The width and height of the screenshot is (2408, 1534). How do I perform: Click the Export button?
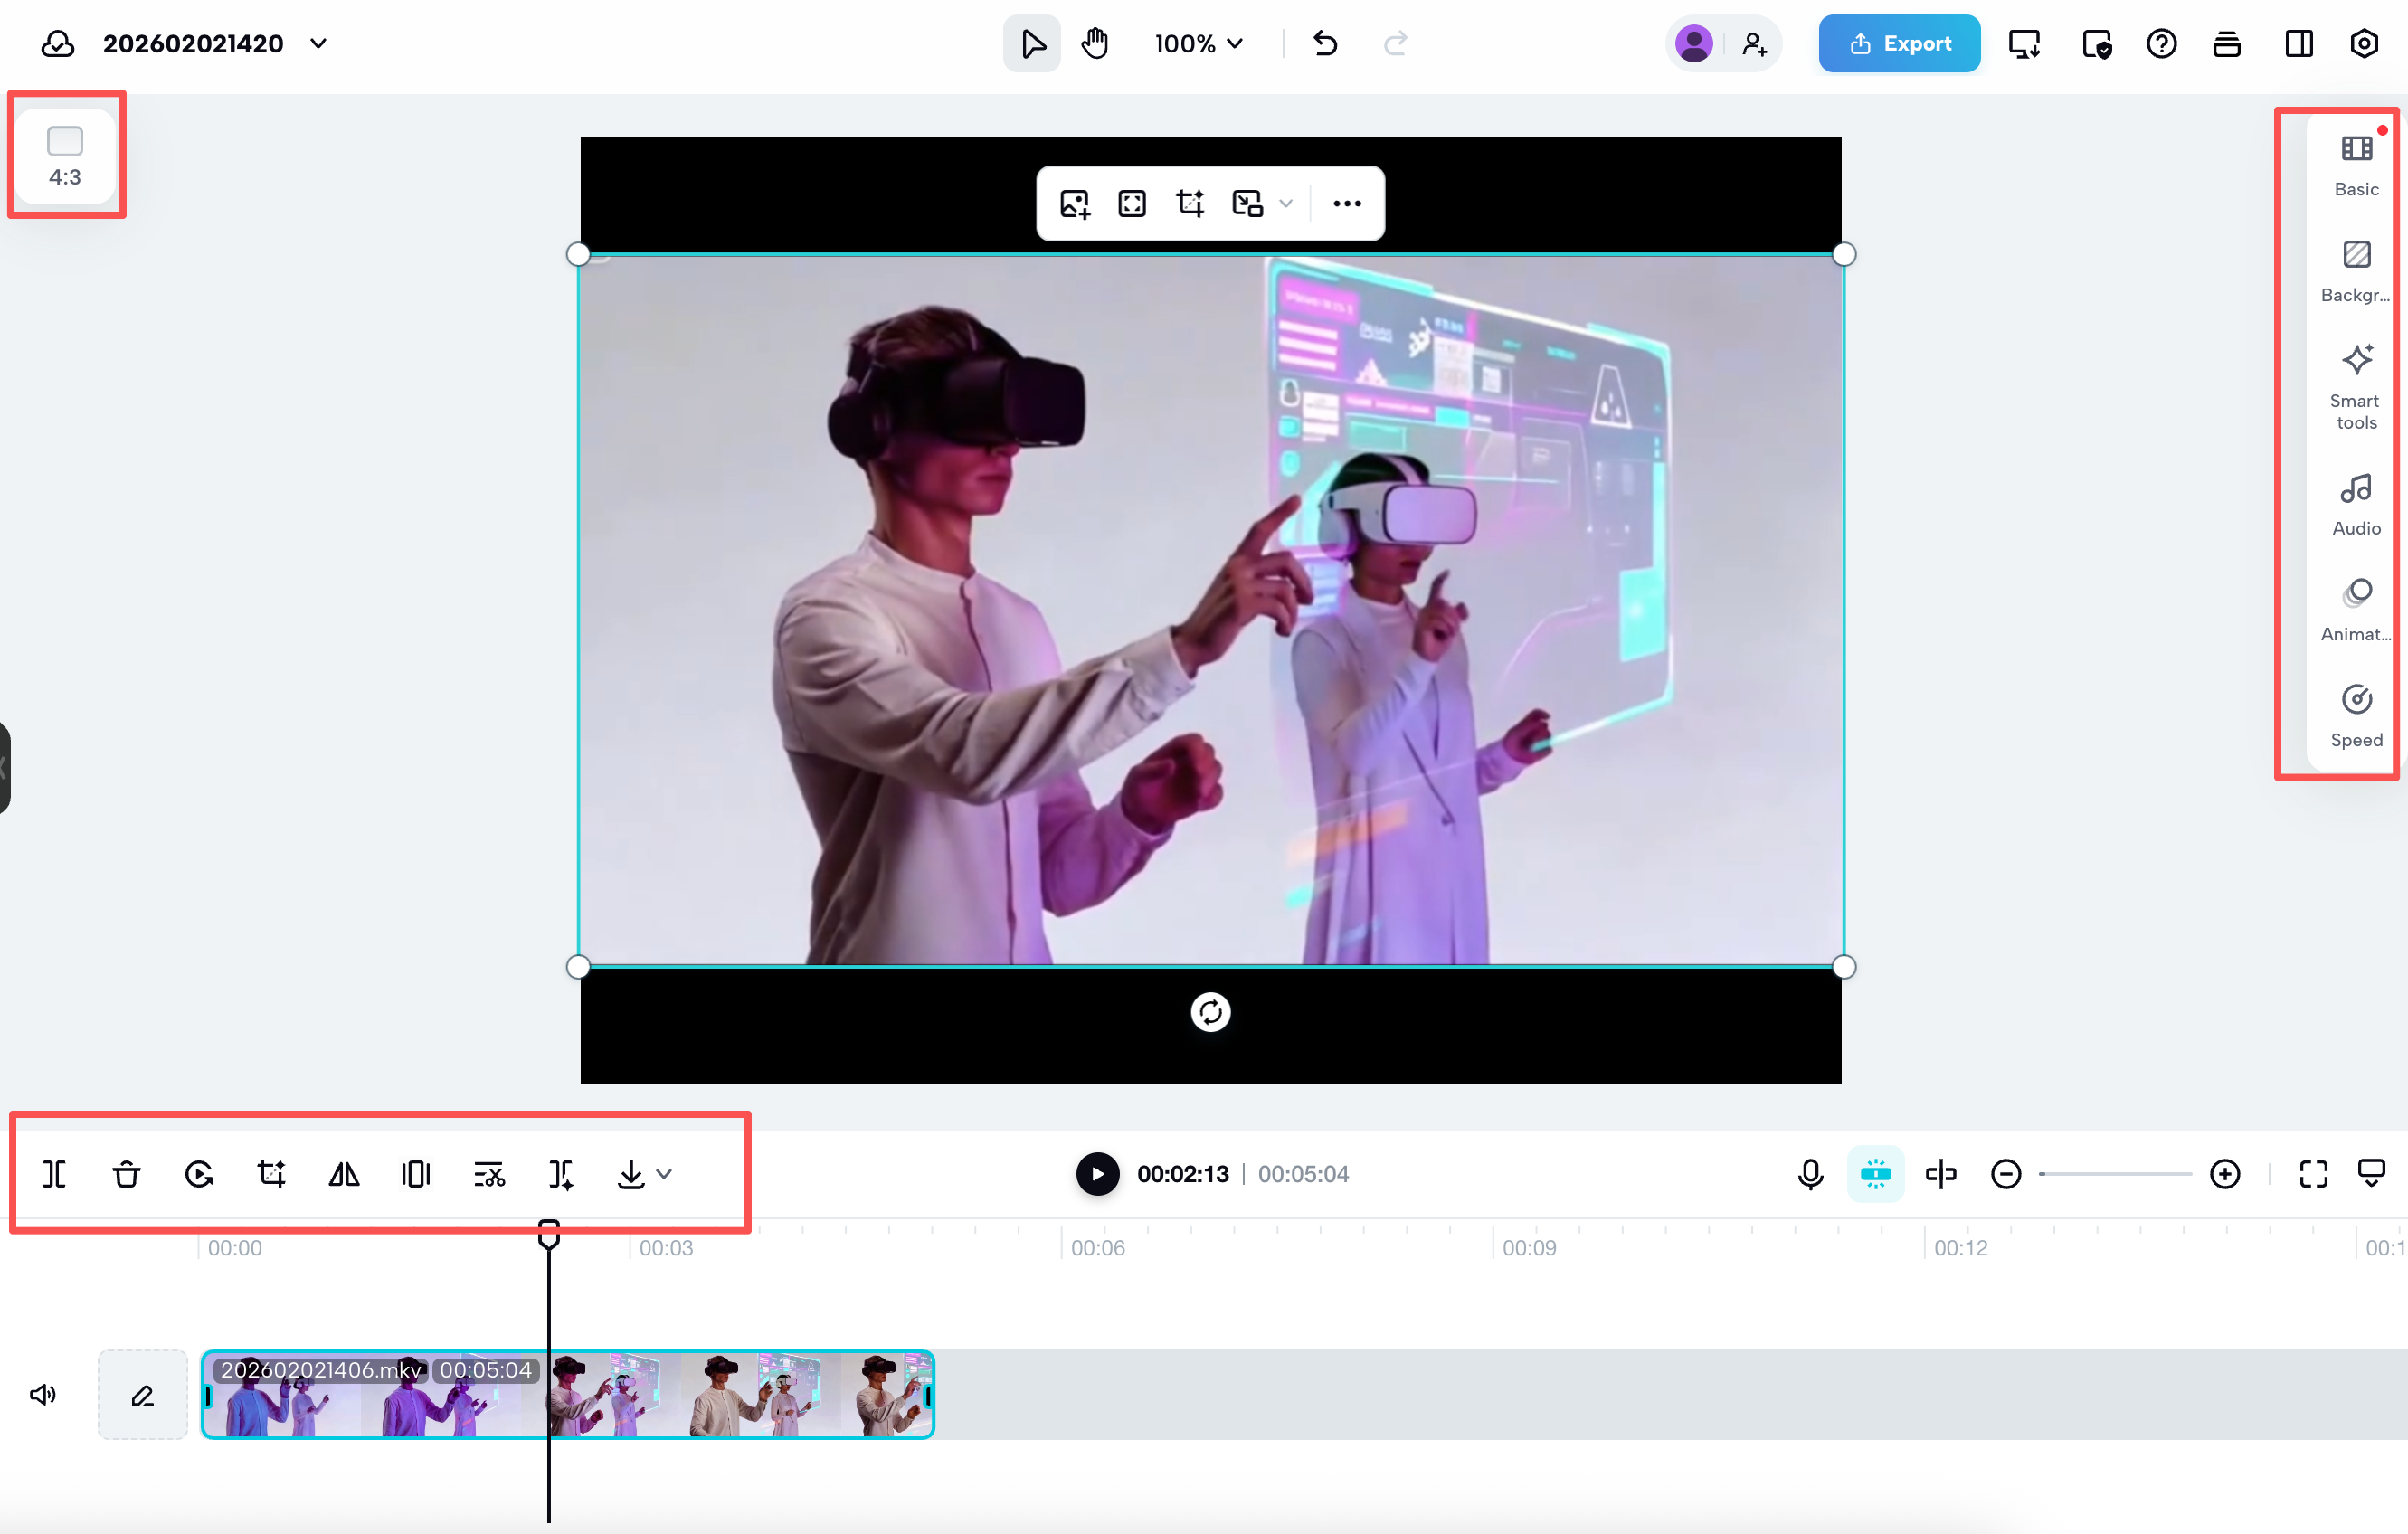pyautogui.click(x=1898, y=43)
